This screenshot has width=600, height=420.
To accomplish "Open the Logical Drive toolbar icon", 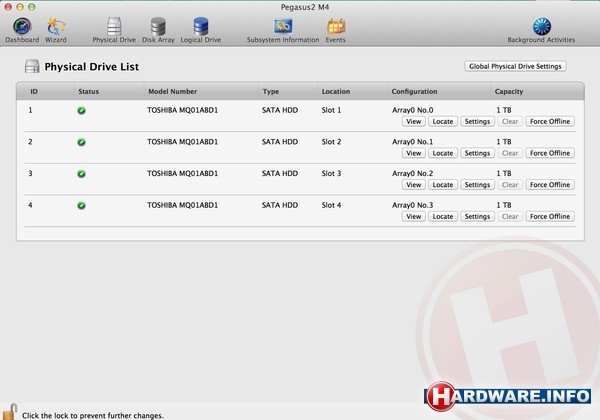I will click(201, 30).
